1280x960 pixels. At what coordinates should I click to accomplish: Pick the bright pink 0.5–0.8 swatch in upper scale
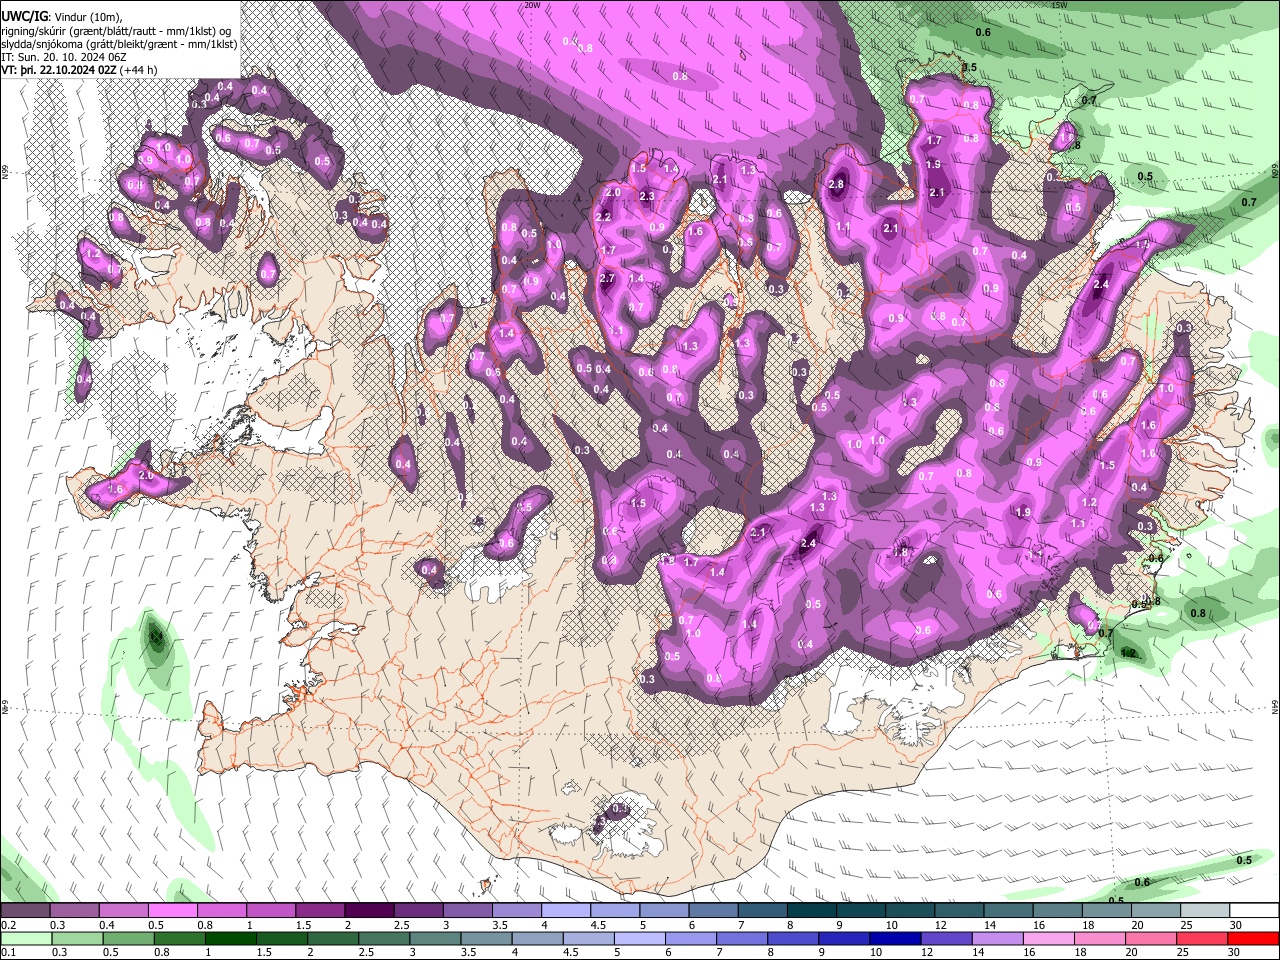coord(174,911)
